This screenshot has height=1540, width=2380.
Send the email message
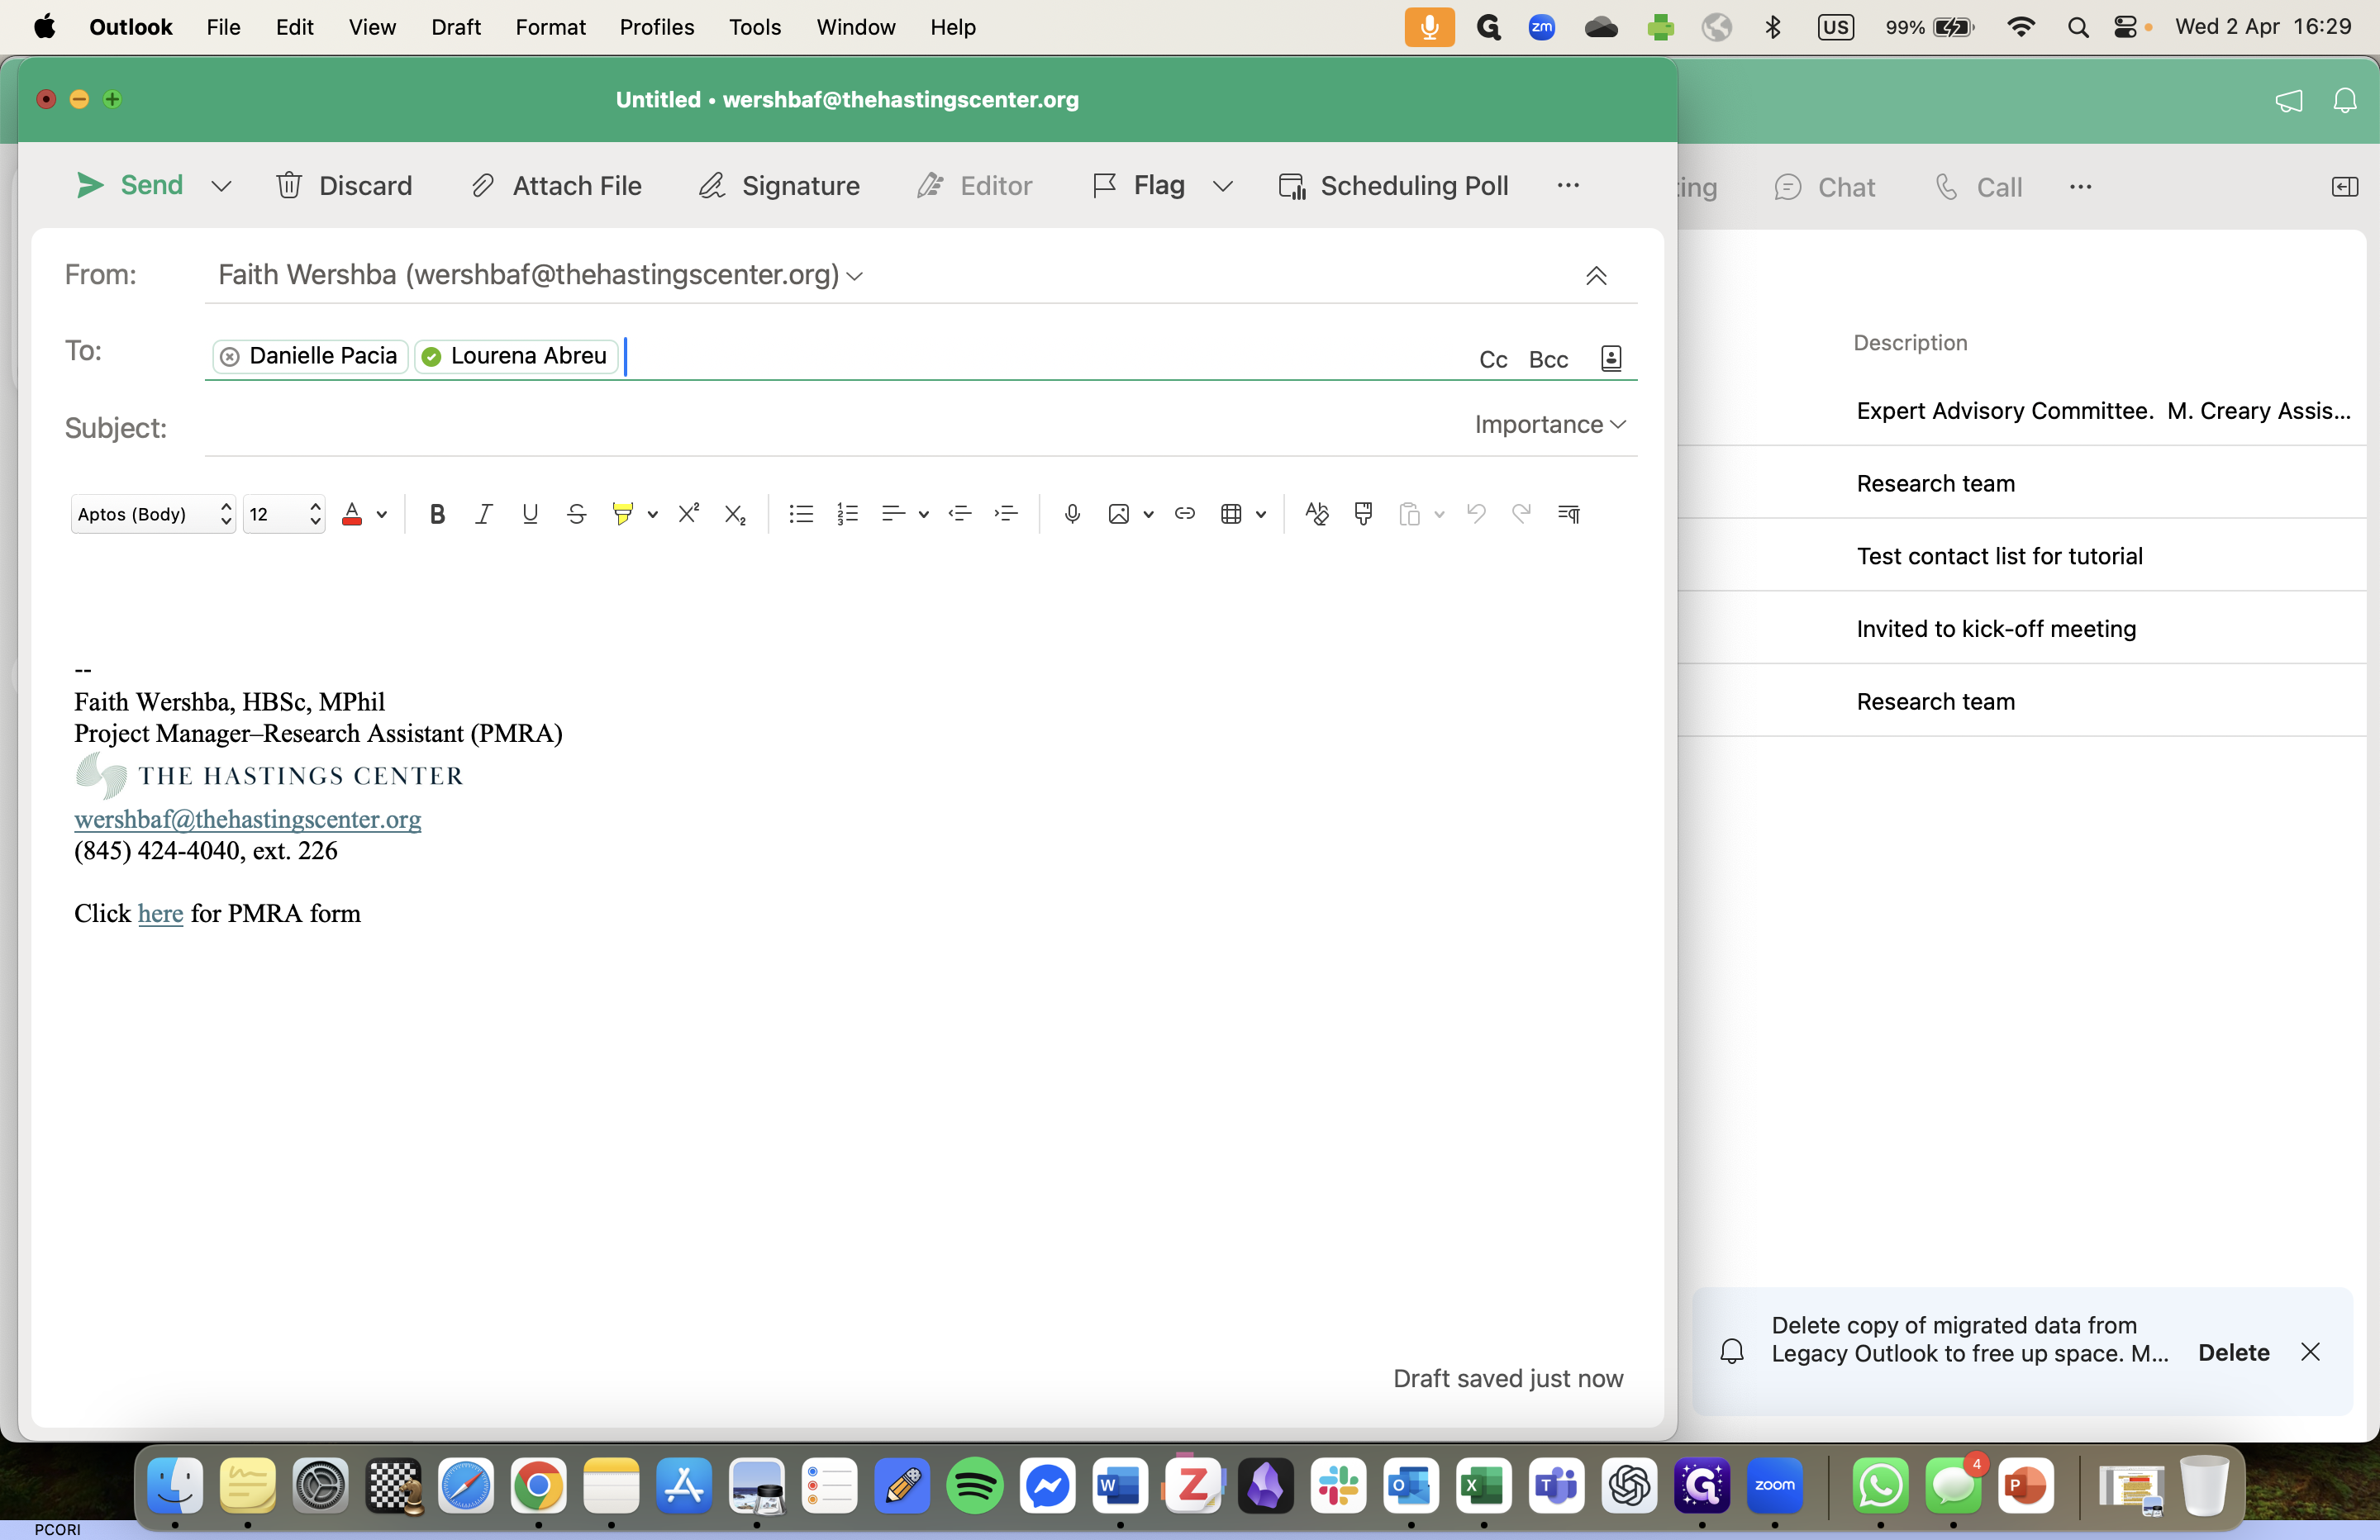coord(130,185)
